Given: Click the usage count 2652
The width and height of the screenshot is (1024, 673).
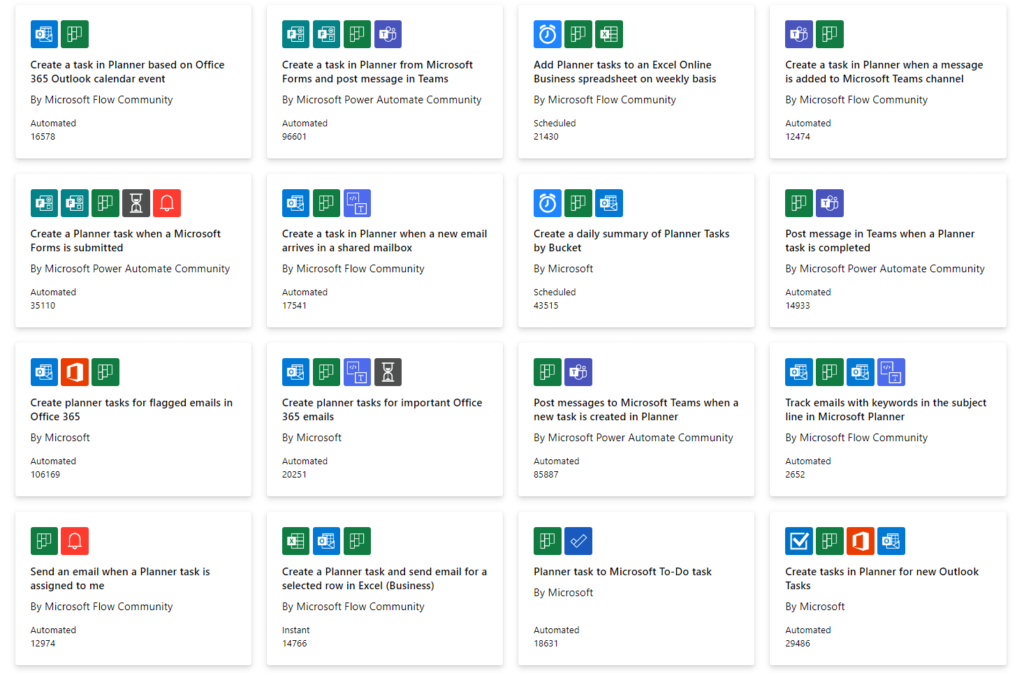Looking at the screenshot, I should tap(795, 475).
